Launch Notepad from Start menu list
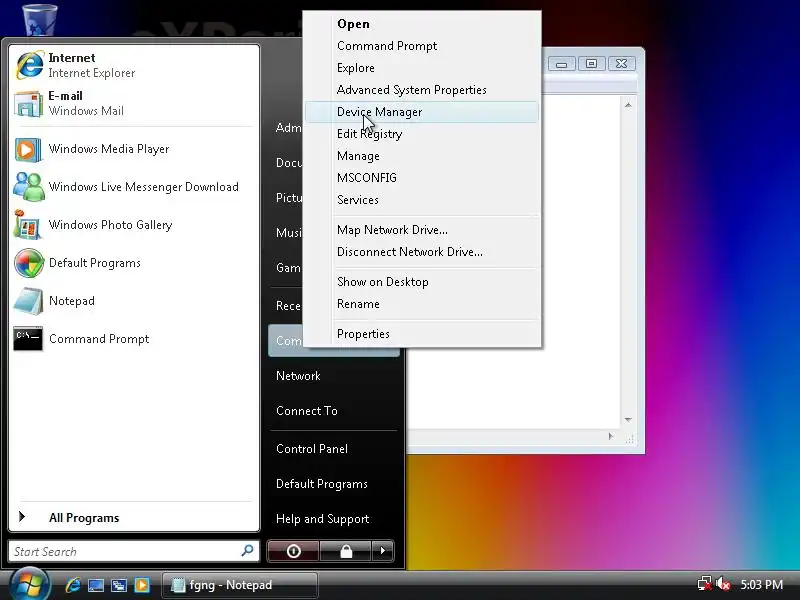Screen dimensions: 800x600 [134, 301]
